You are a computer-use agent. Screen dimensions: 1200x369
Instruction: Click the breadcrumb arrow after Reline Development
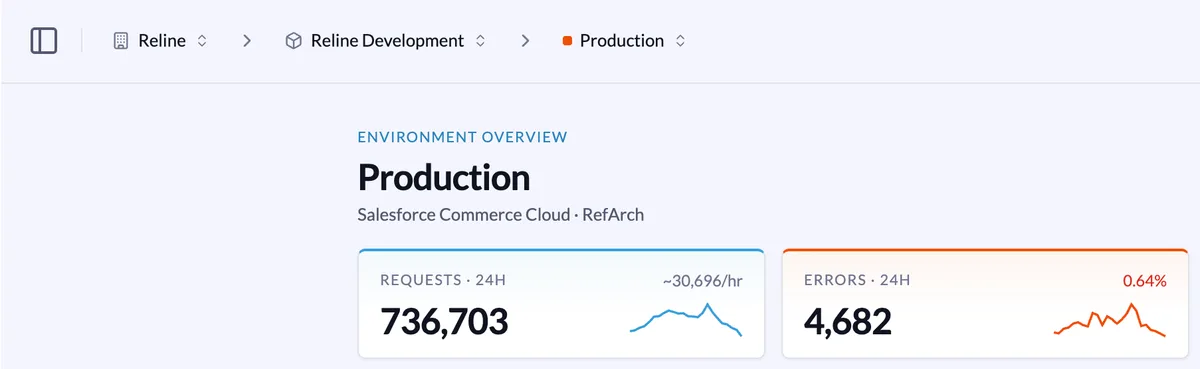(x=525, y=41)
